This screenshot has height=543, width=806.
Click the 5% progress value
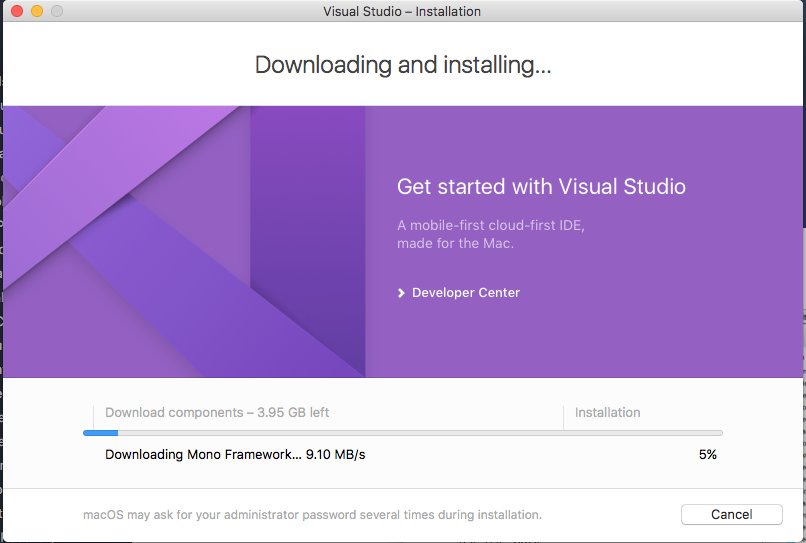click(x=707, y=455)
